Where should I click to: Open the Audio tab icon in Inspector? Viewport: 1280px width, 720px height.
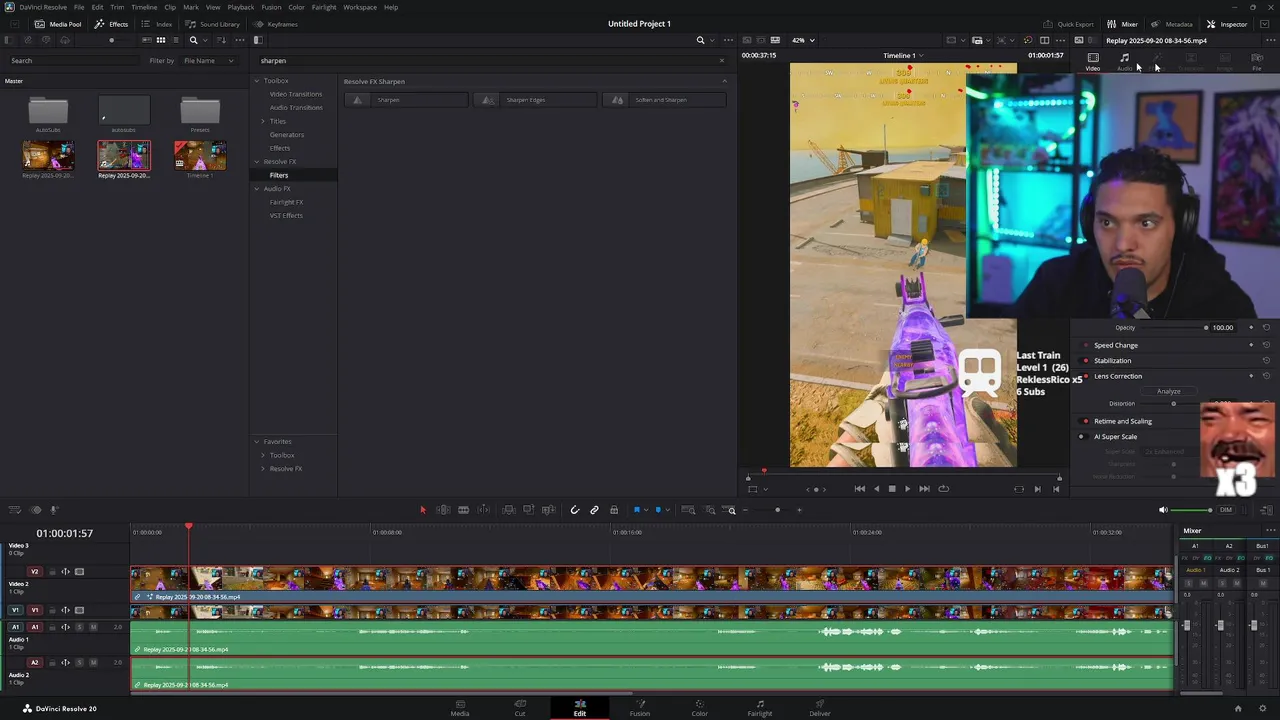tap(1124, 61)
